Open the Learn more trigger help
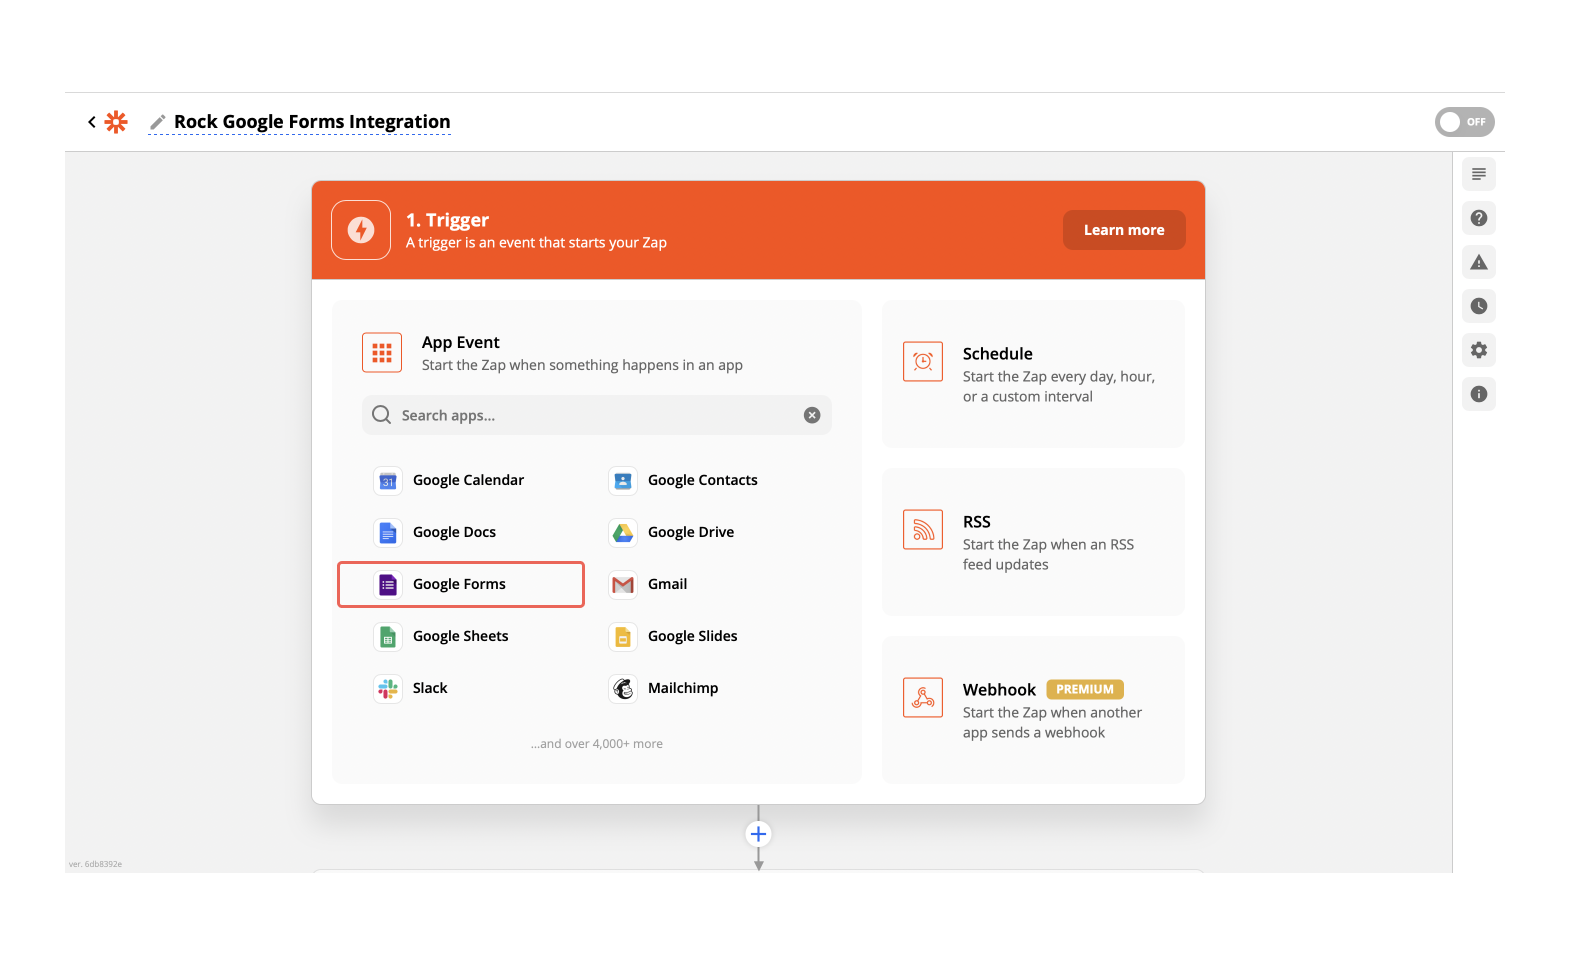The height and width of the screenshot is (955, 1570). pyautogui.click(x=1124, y=230)
